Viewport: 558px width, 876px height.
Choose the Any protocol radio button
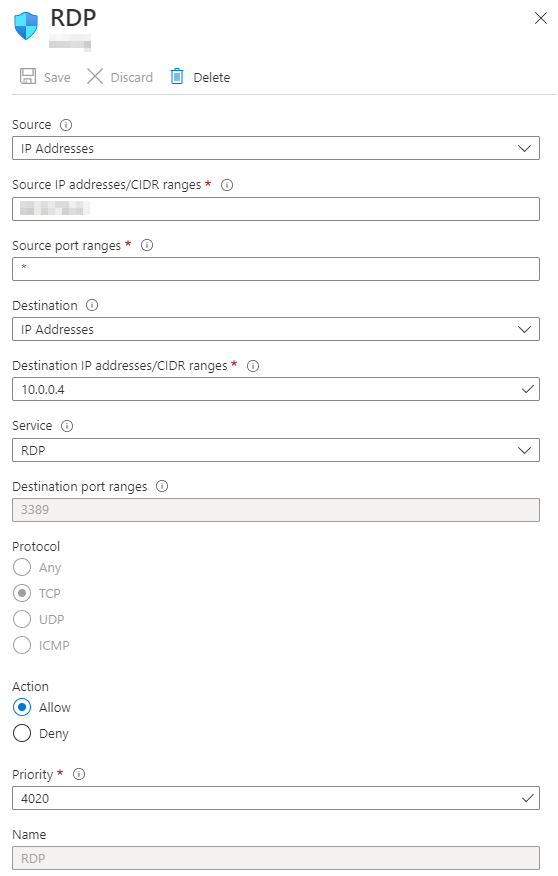[22, 567]
